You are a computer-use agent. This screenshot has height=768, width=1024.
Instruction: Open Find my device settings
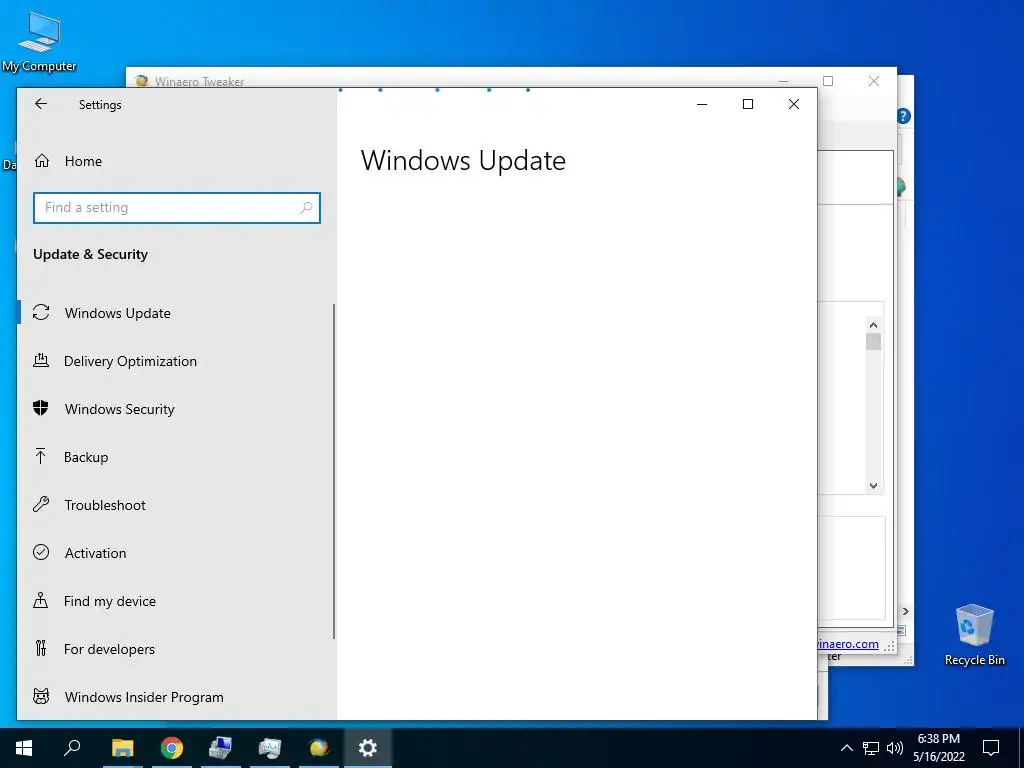tap(176, 601)
